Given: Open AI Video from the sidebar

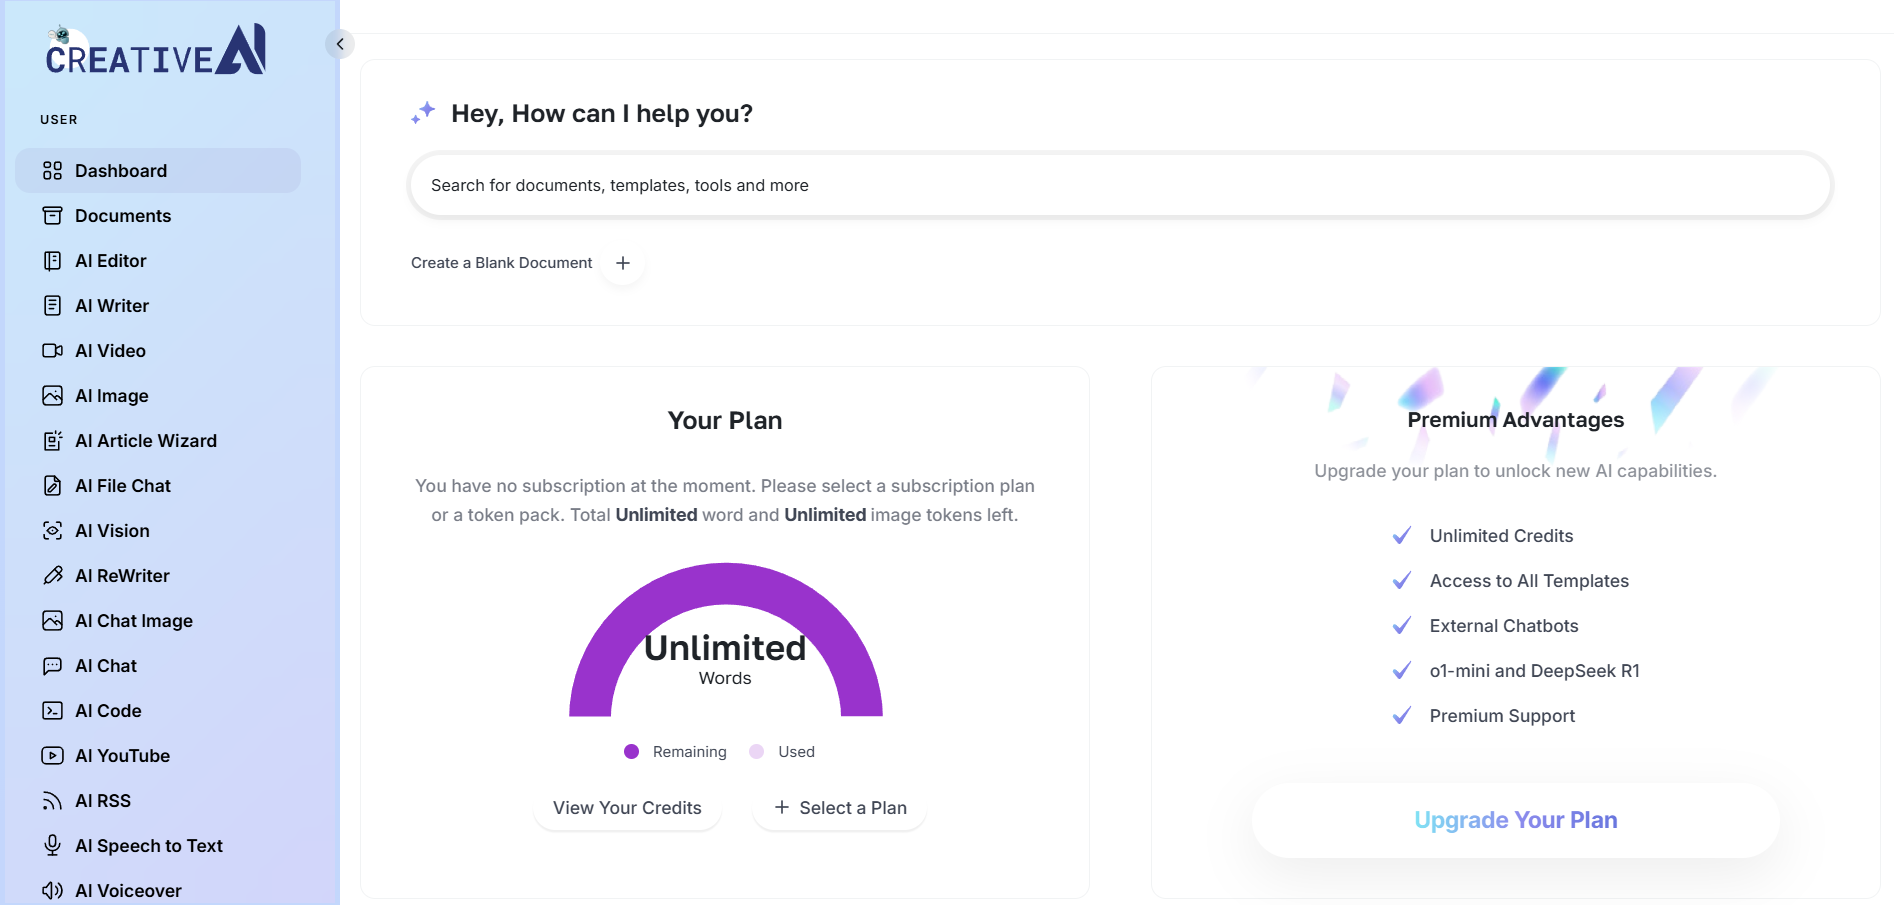Looking at the screenshot, I should (158, 351).
